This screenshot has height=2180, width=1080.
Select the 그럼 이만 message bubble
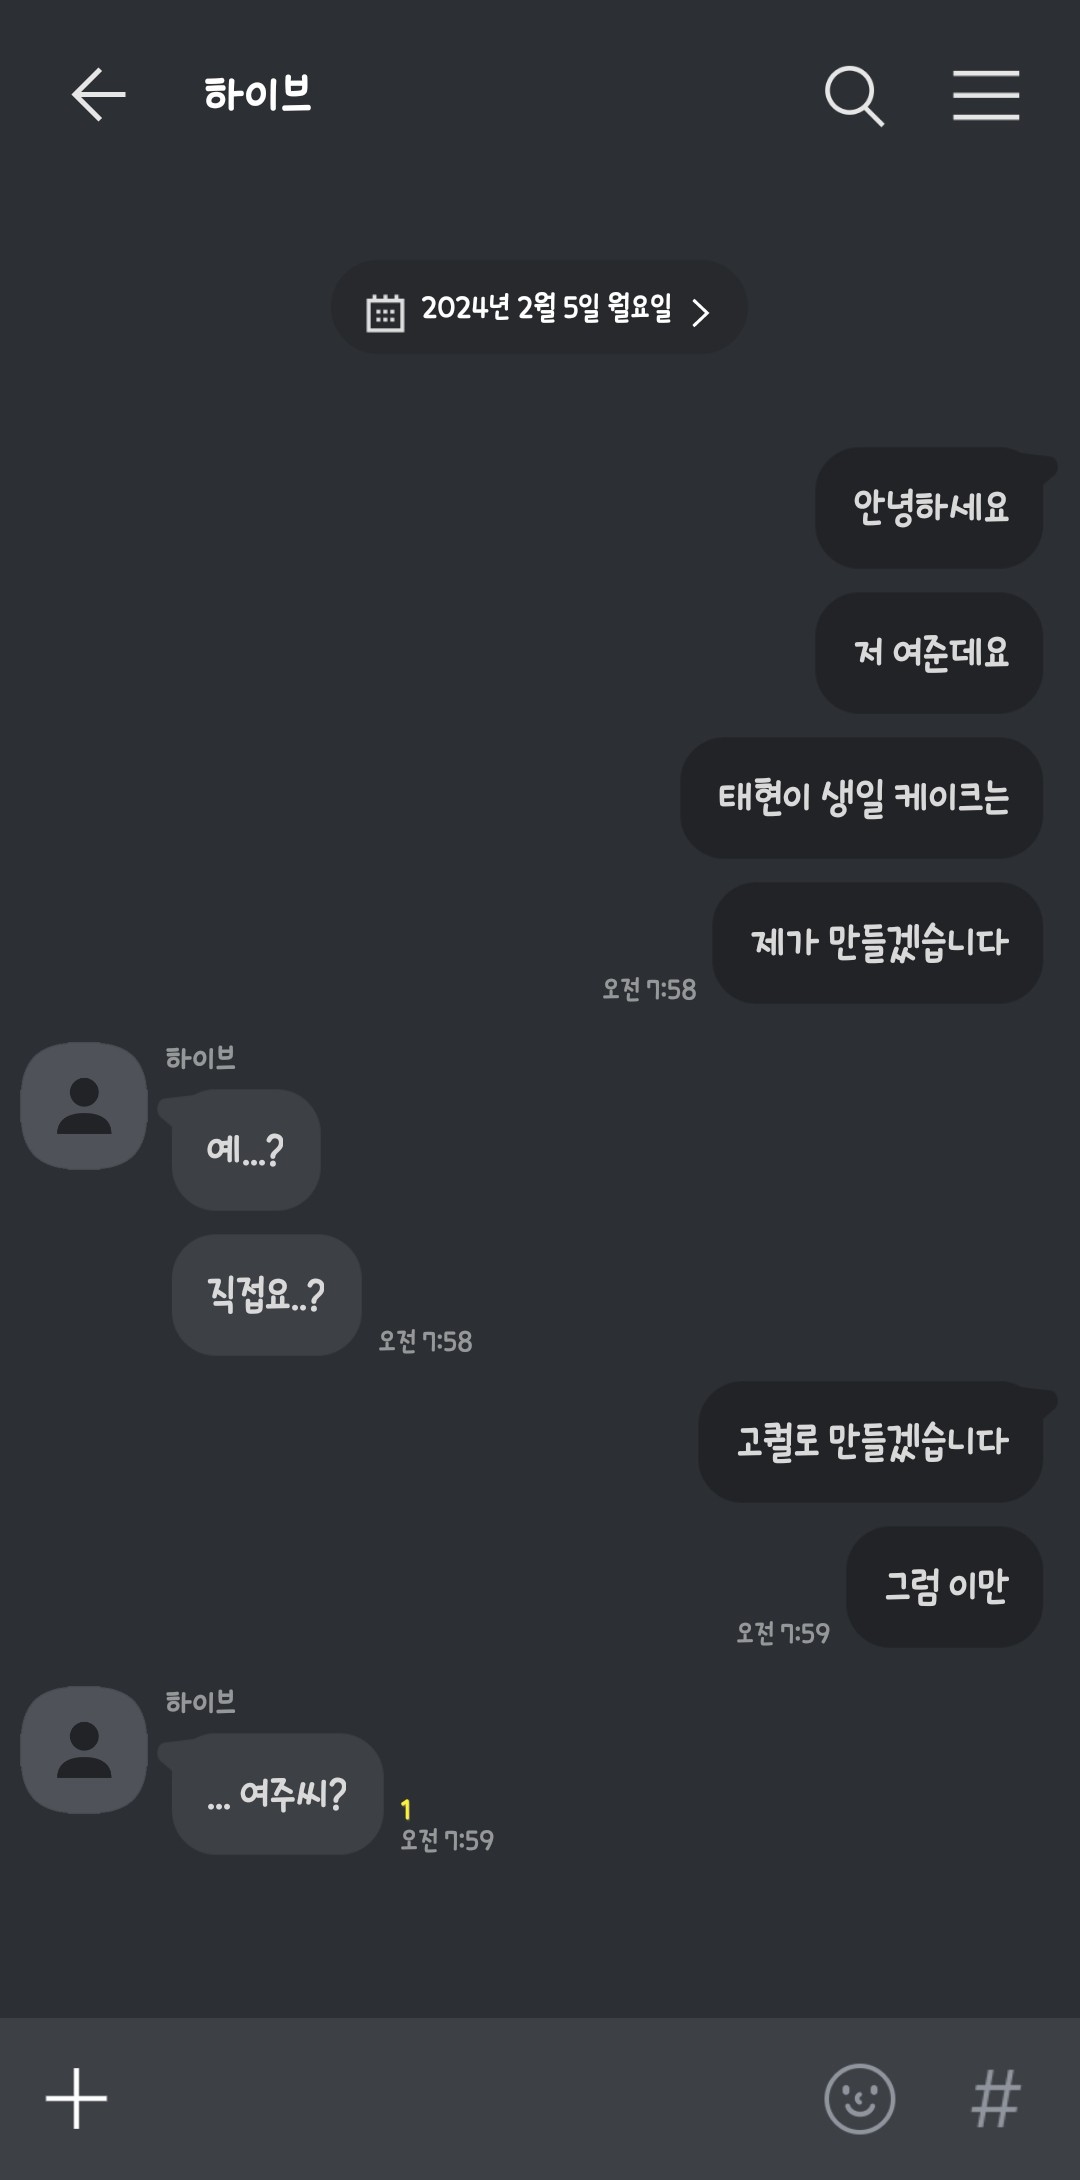coord(945,1586)
